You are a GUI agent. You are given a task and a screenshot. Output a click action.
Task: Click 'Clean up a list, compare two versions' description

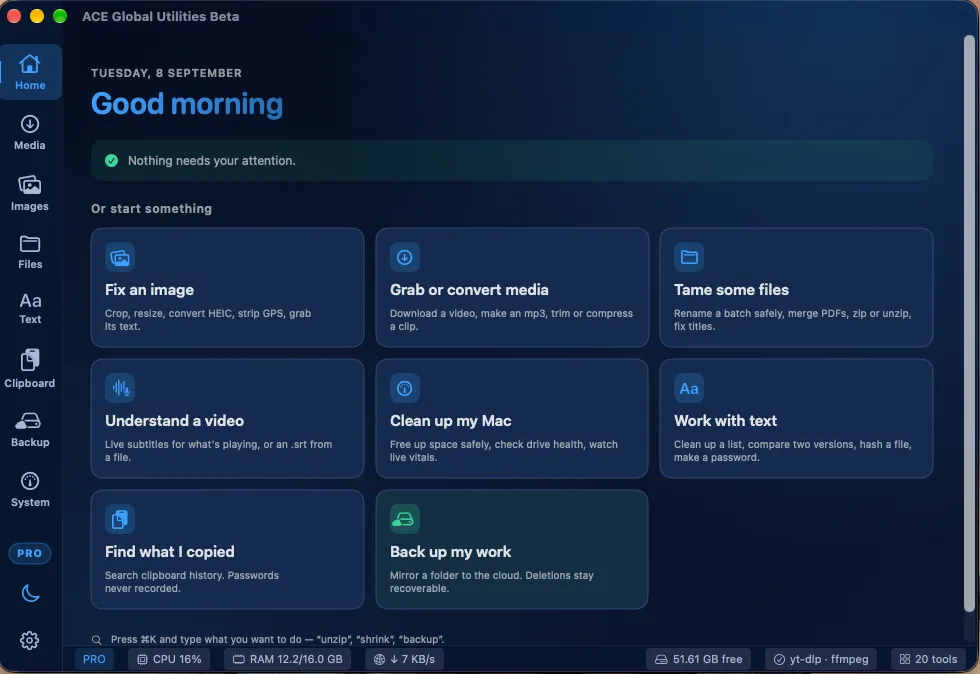[792, 451]
